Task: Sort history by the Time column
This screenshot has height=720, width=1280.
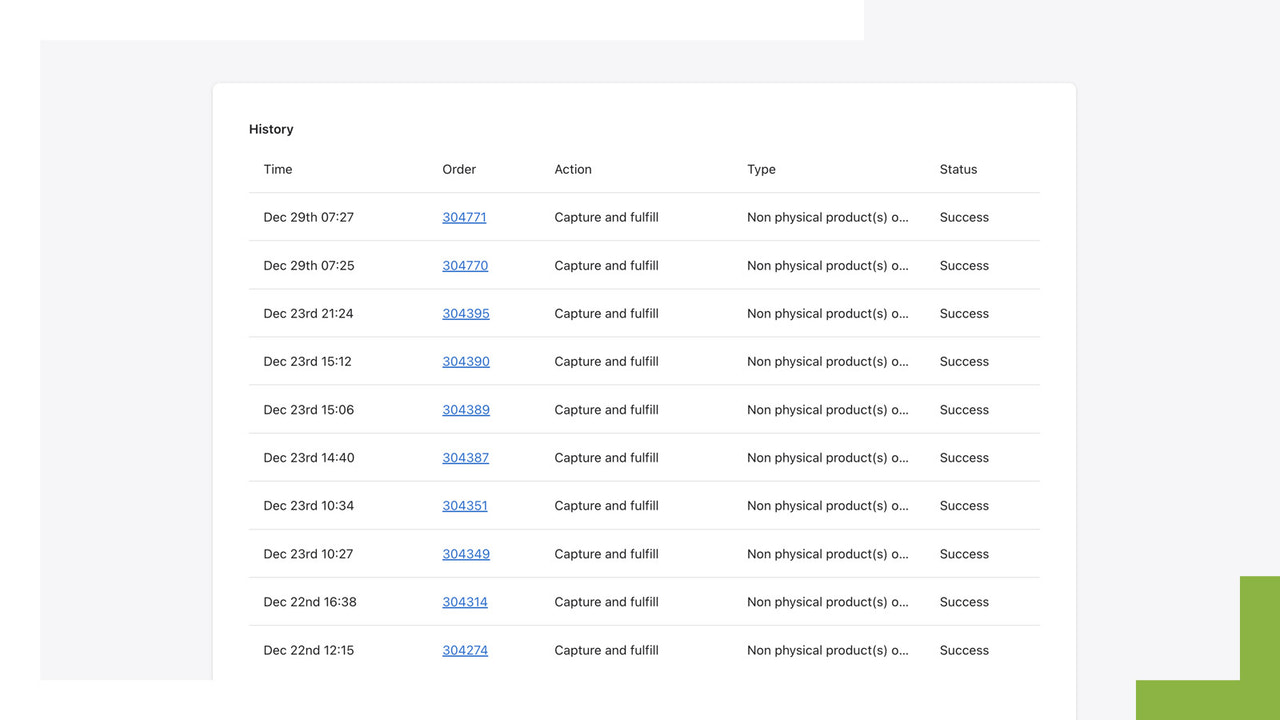Action: [x=277, y=169]
